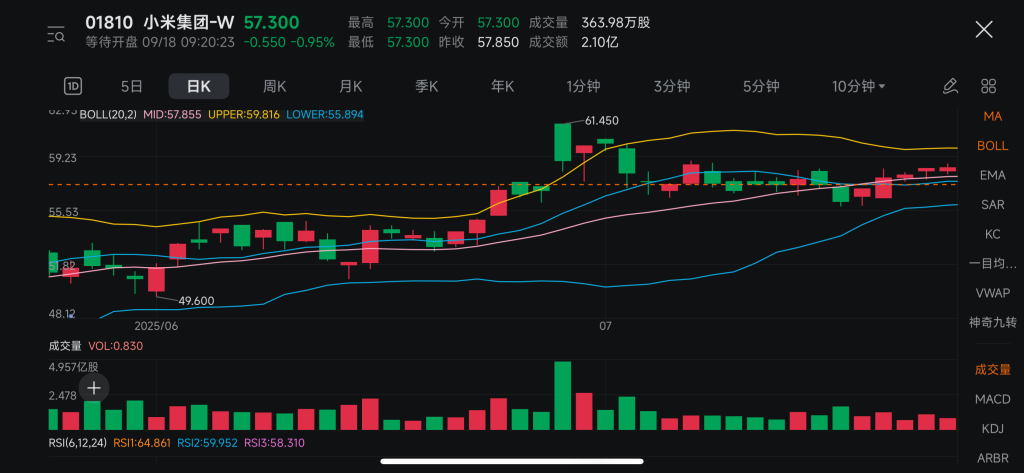
Task: Select the MACD sub-indicator
Action: pyautogui.click(x=992, y=399)
